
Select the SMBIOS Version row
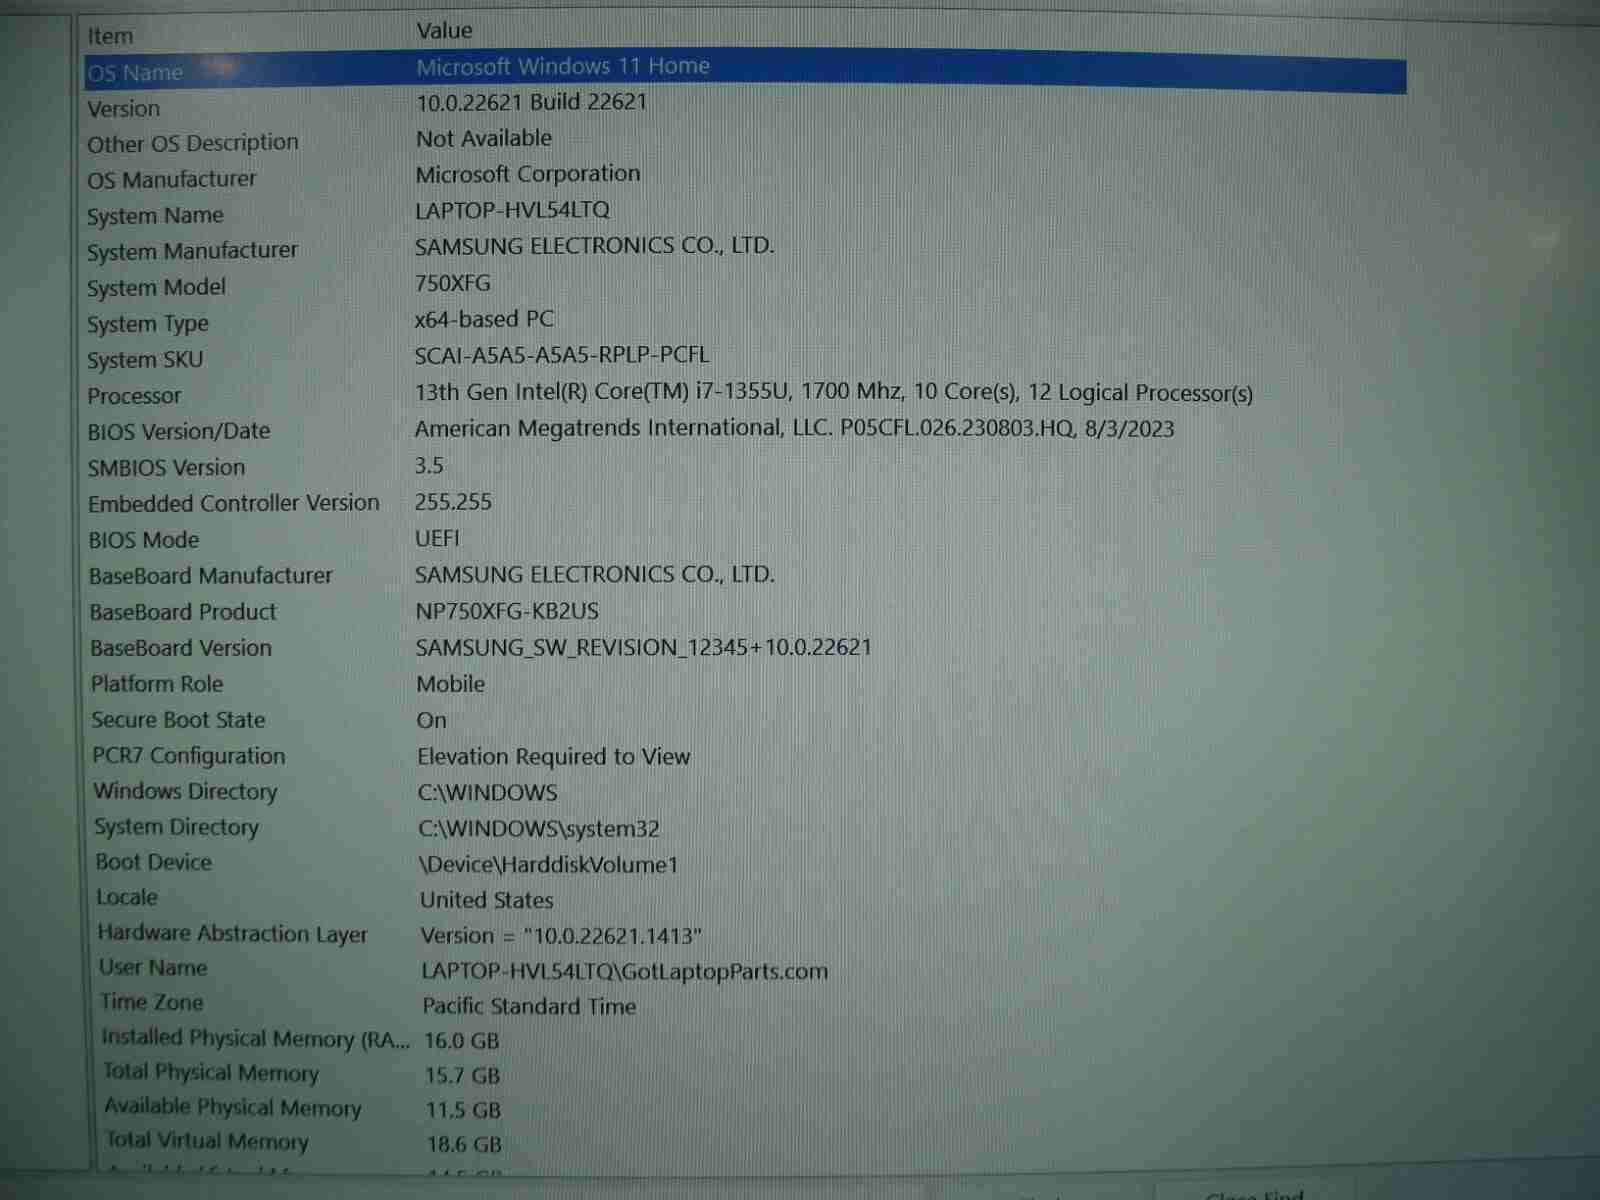tap(166, 468)
